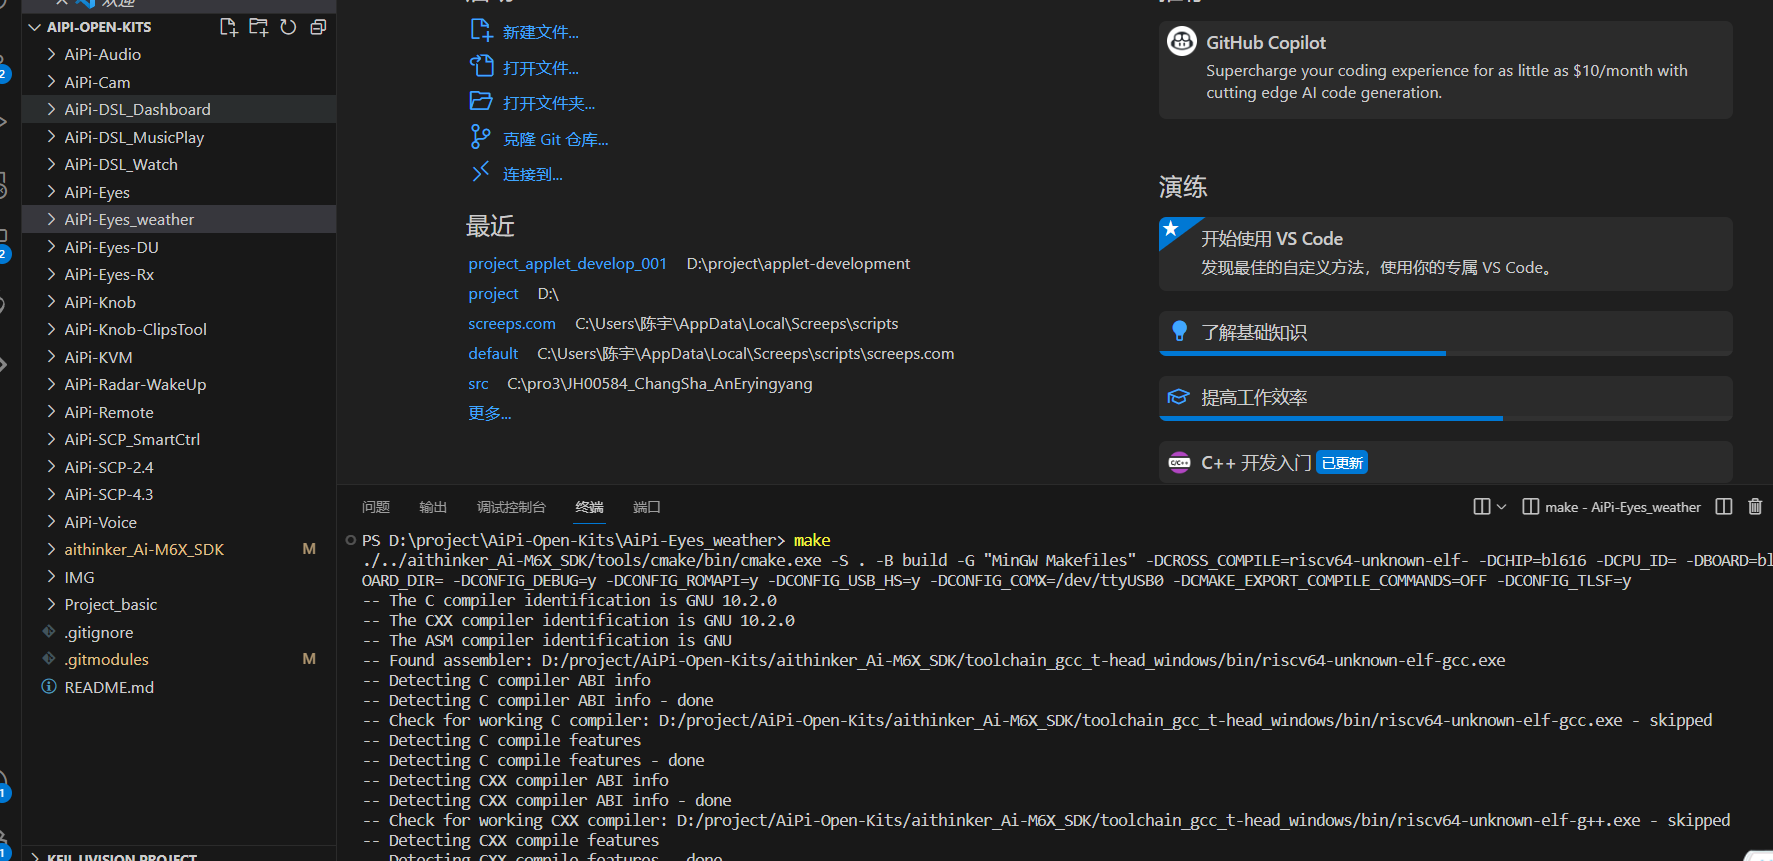
Task: Select the Project_basic tree row
Action: click(x=179, y=604)
